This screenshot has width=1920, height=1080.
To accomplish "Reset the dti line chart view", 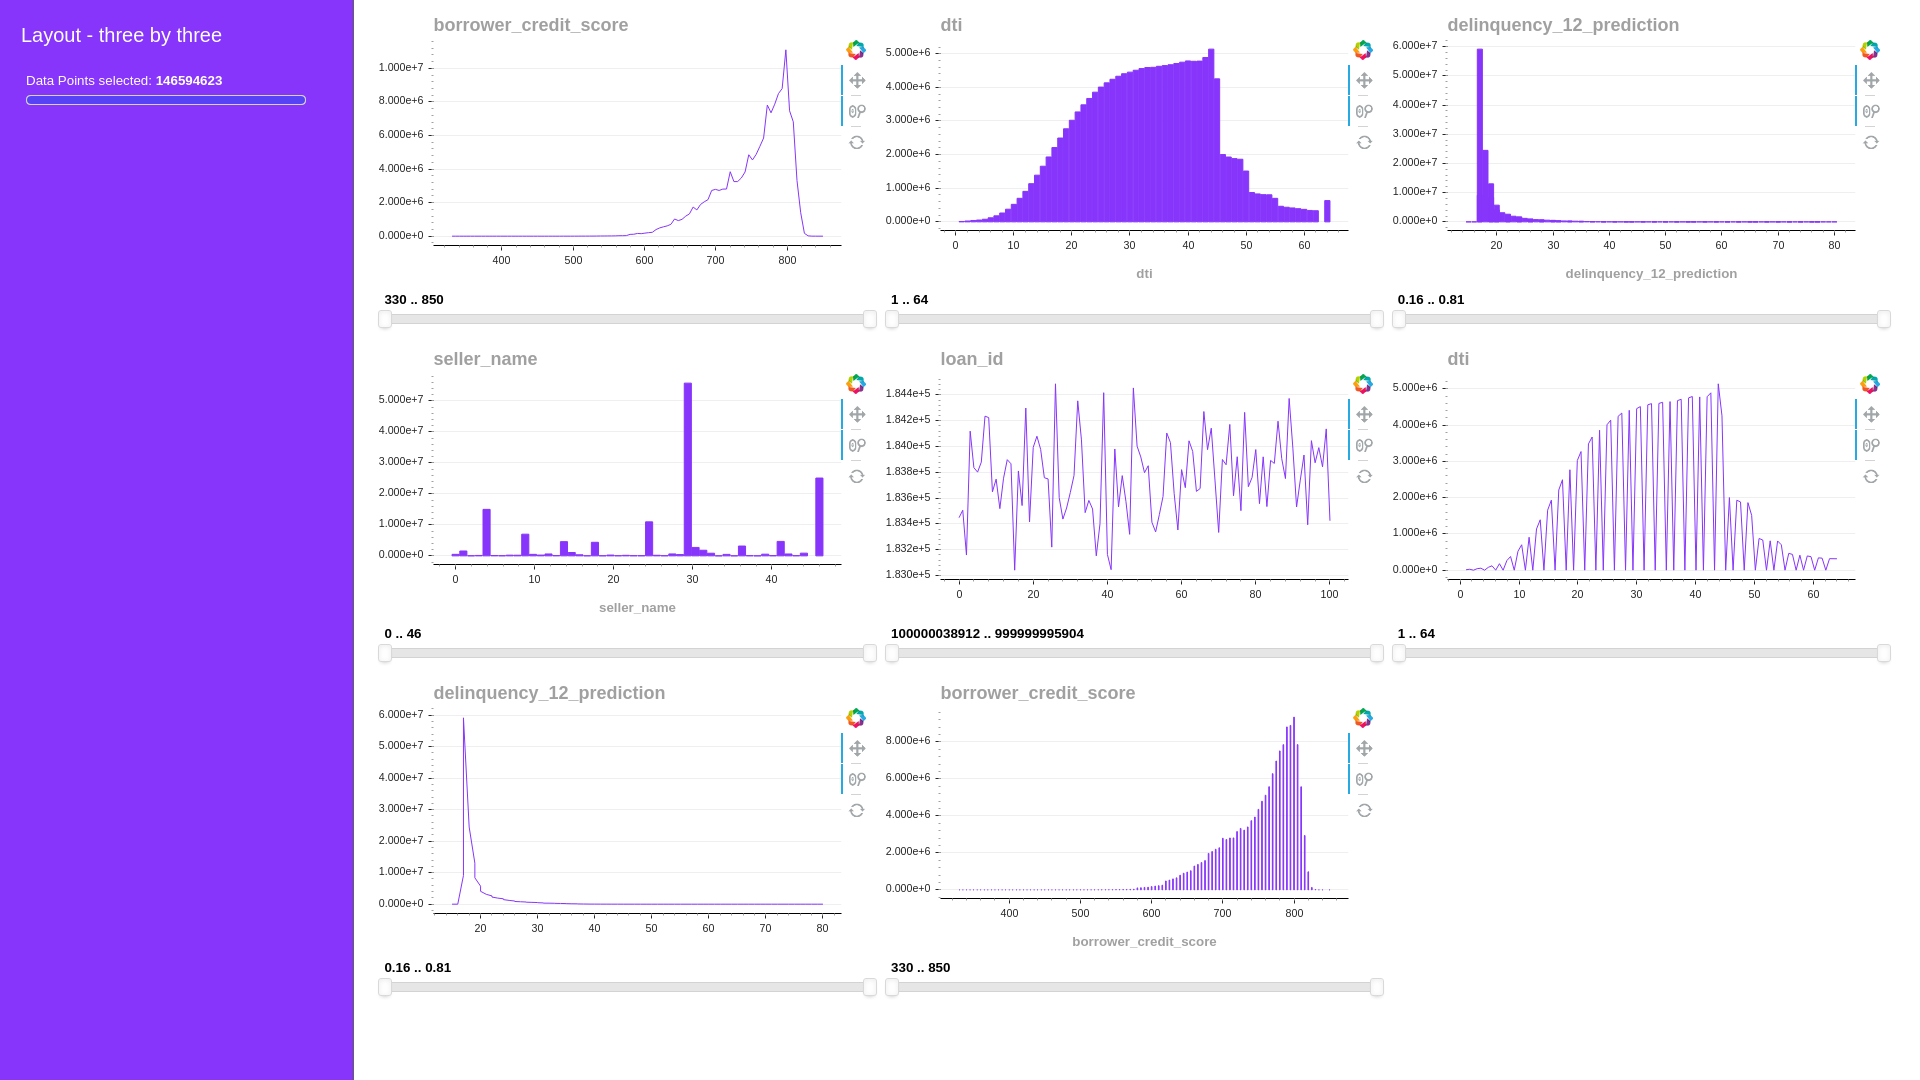I will pyautogui.click(x=1871, y=477).
